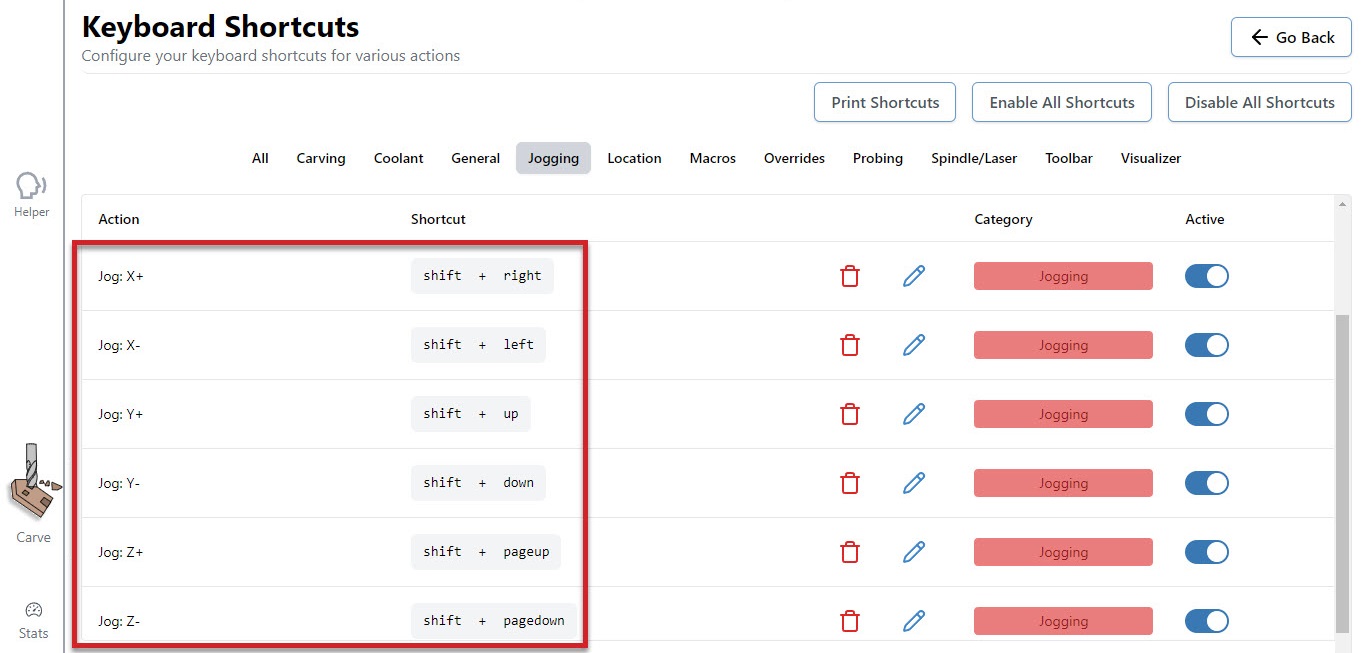The image size is (1368, 653).
Task: Edit the Jog: X+ shortcut
Action: (913, 276)
